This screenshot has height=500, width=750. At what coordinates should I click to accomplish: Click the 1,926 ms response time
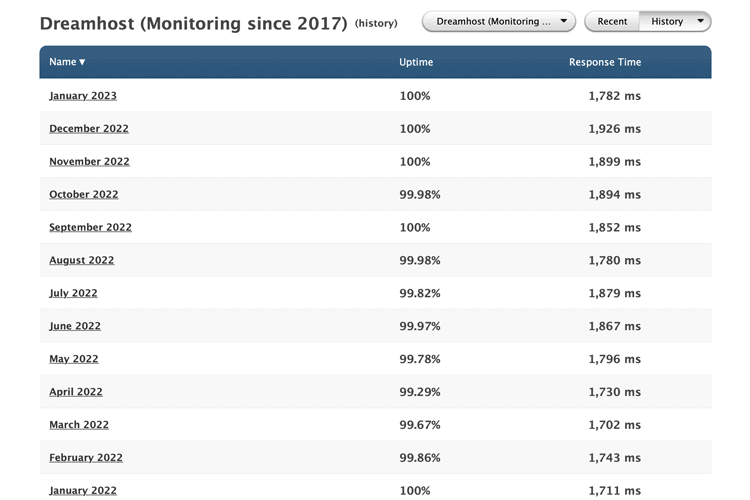[615, 129]
